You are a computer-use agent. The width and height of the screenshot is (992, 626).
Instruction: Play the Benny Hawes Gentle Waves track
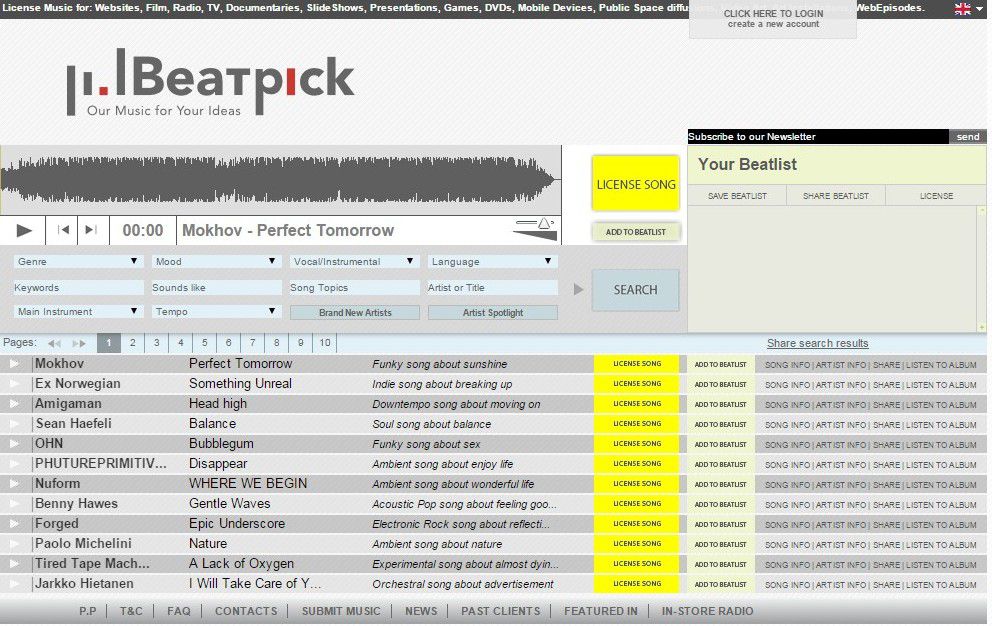pyautogui.click(x=14, y=504)
